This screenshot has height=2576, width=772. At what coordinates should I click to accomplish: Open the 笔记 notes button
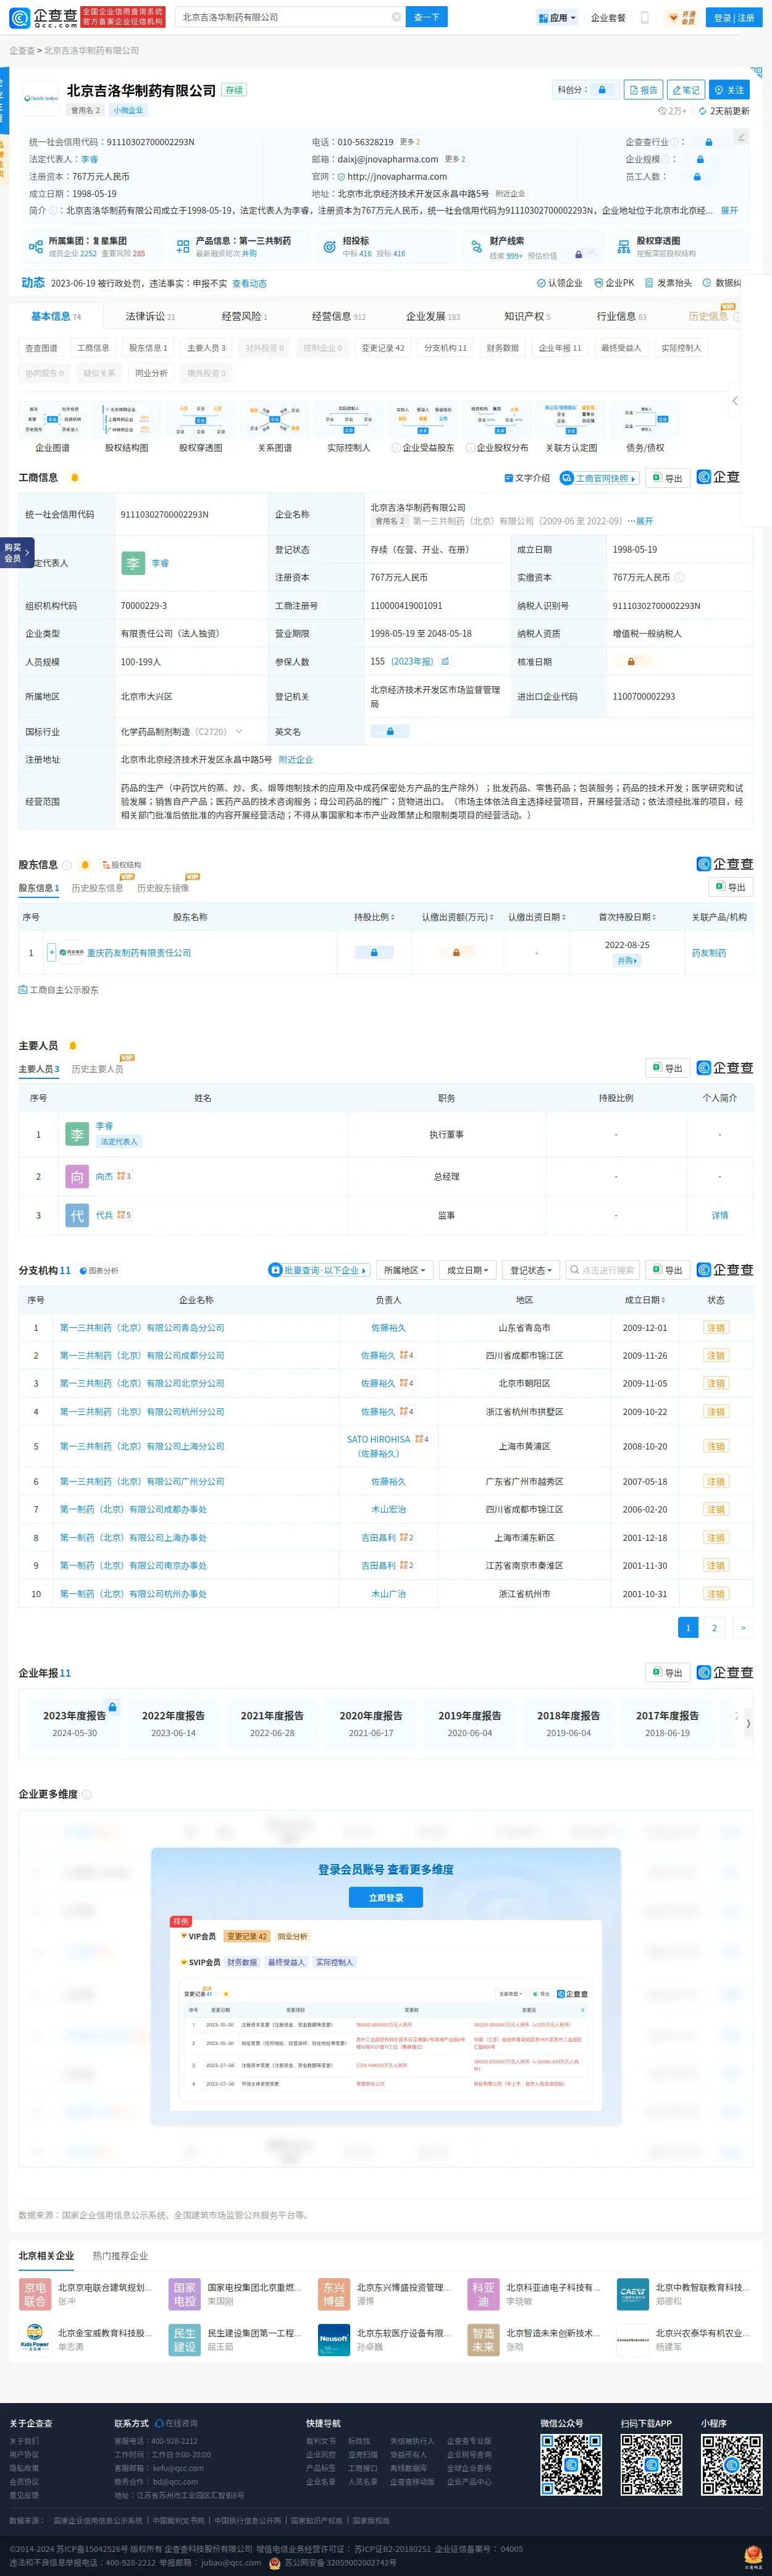[x=686, y=90]
